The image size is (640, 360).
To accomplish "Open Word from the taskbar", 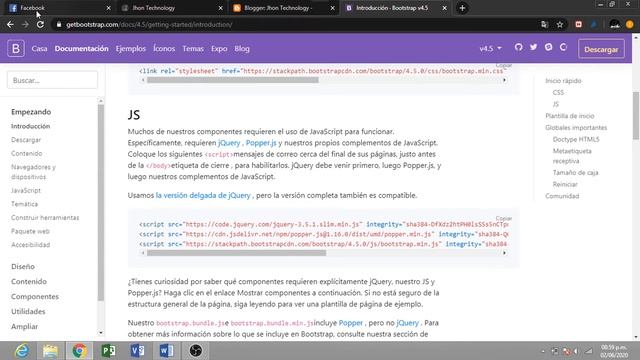I will coord(167,351).
